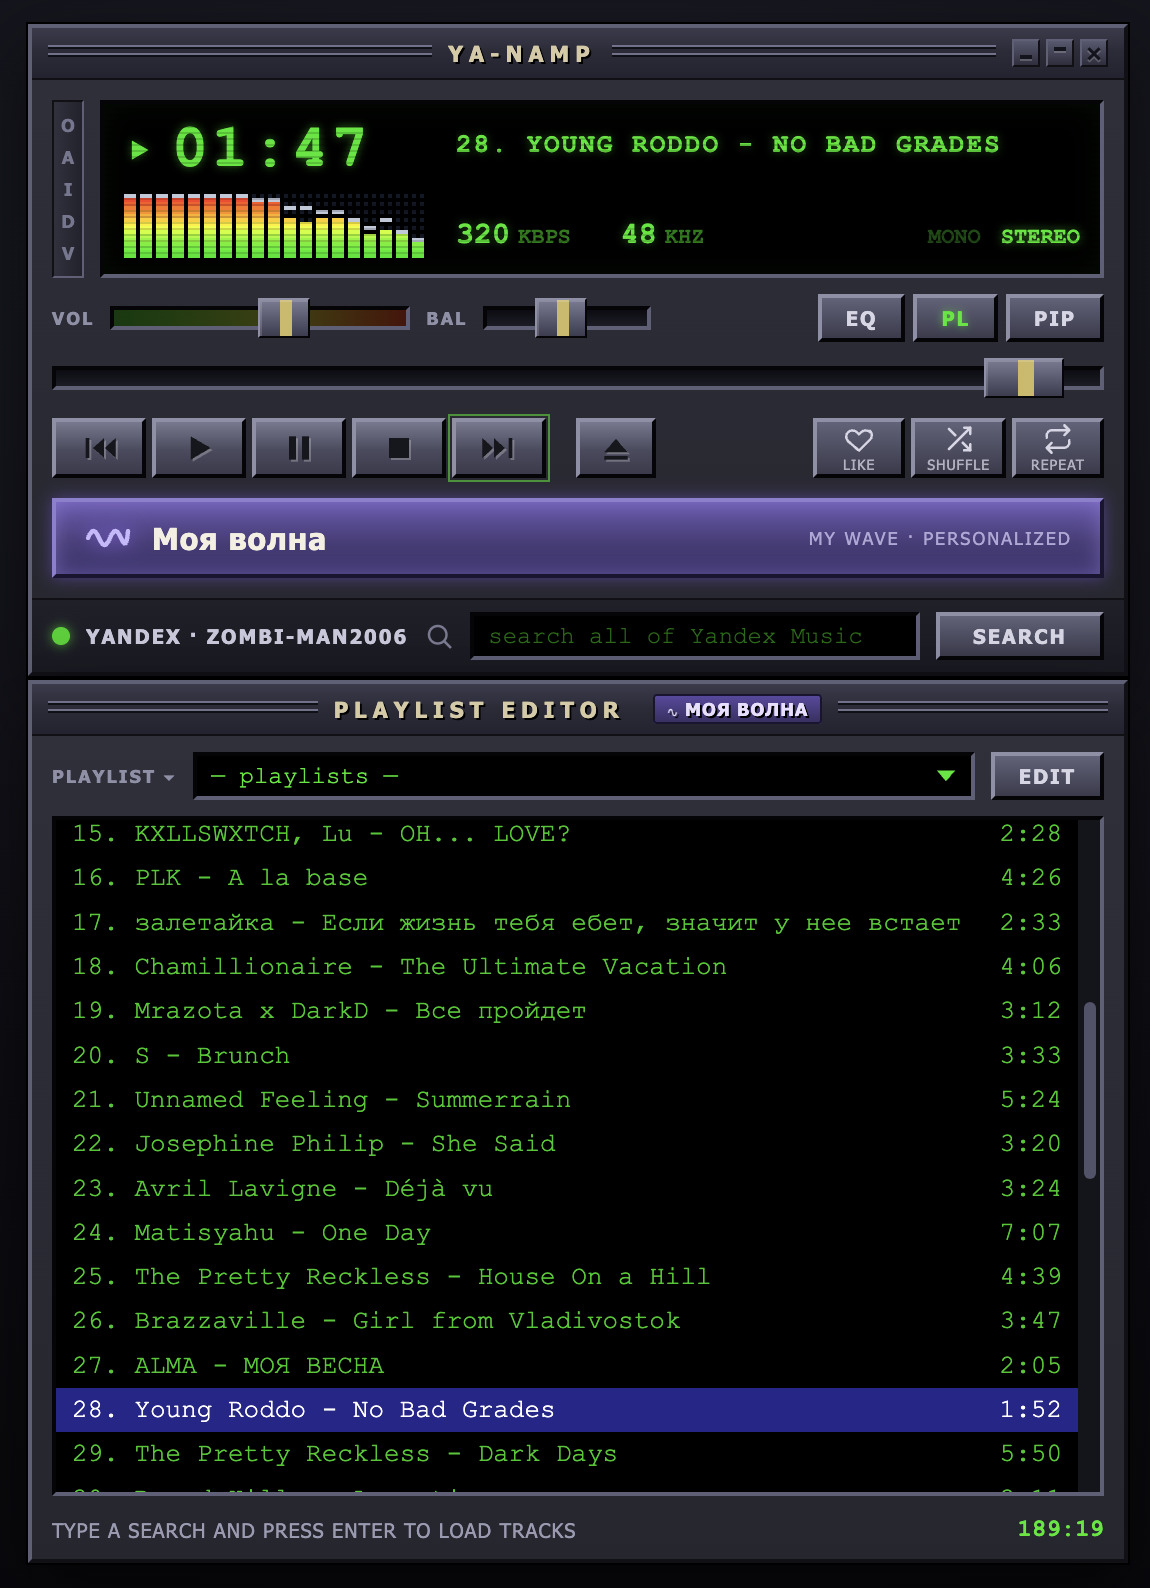
Task: Select track 17 by залетайка
Action: pyautogui.click(x=566, y=923)
